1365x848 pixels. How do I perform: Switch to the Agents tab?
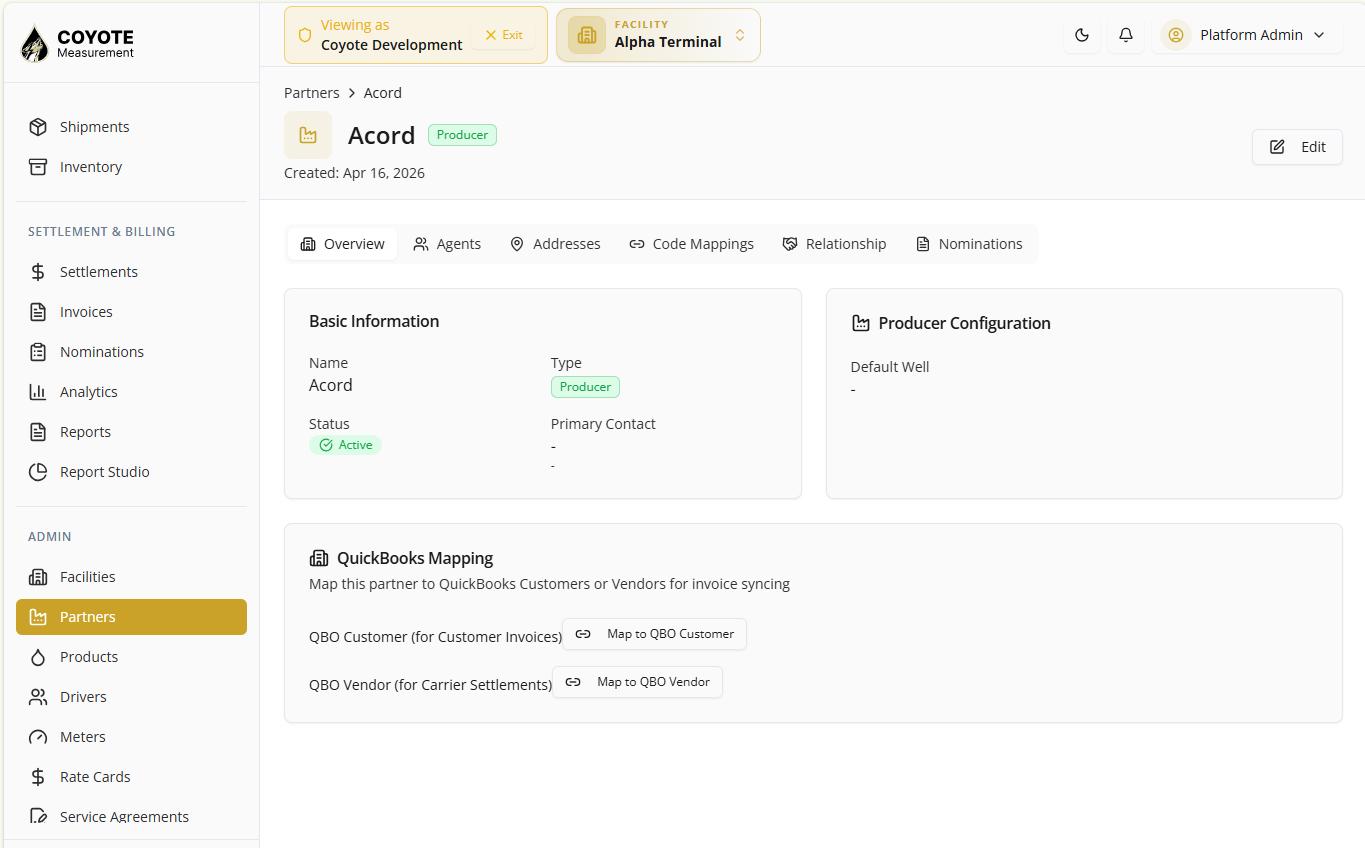(x=447, y=244)
